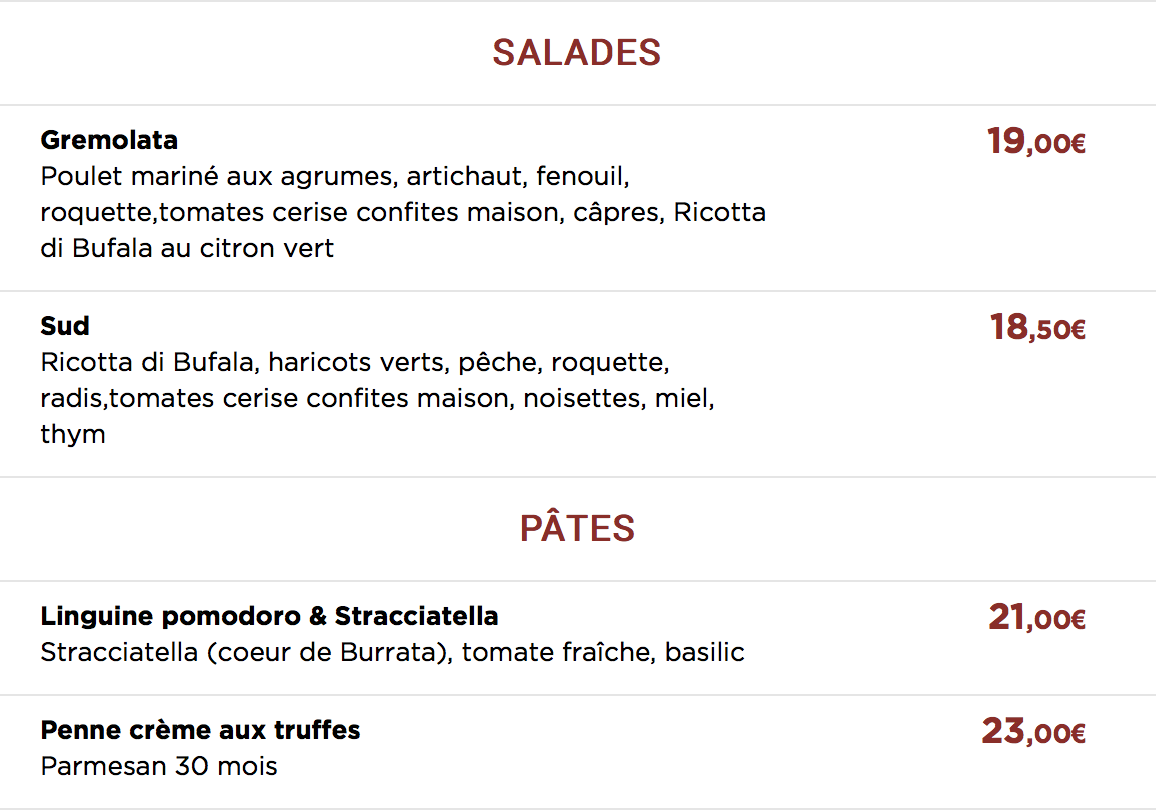Click "tomate fraîche, basilic" in Linguine description
Screen dimensions: 1156x810
click(x=603, y=653)
